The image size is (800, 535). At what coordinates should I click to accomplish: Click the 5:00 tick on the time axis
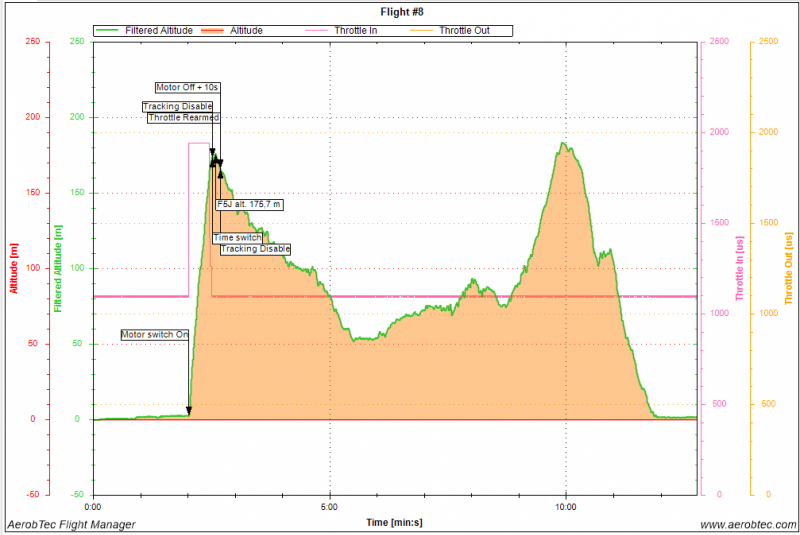[x=330, y=506]
